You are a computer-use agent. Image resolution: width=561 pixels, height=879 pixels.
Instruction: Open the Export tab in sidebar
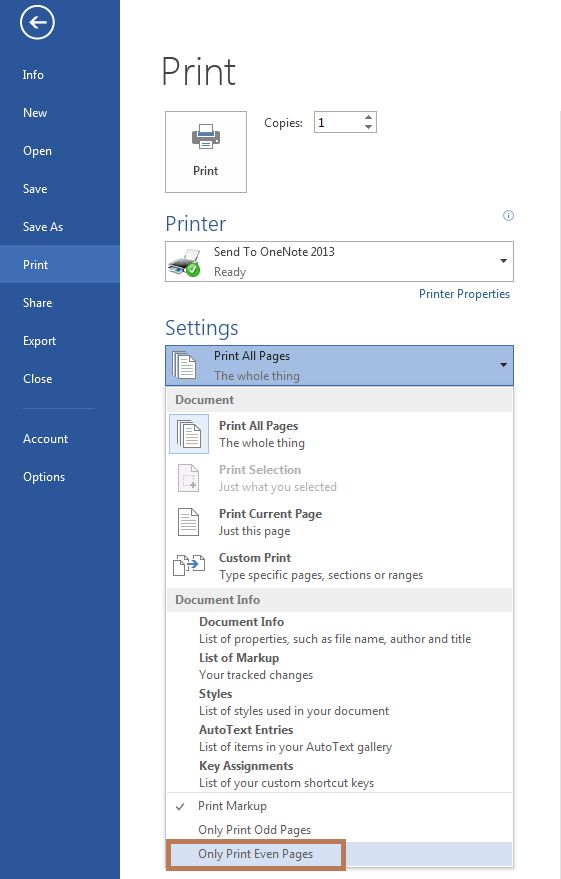60,341
